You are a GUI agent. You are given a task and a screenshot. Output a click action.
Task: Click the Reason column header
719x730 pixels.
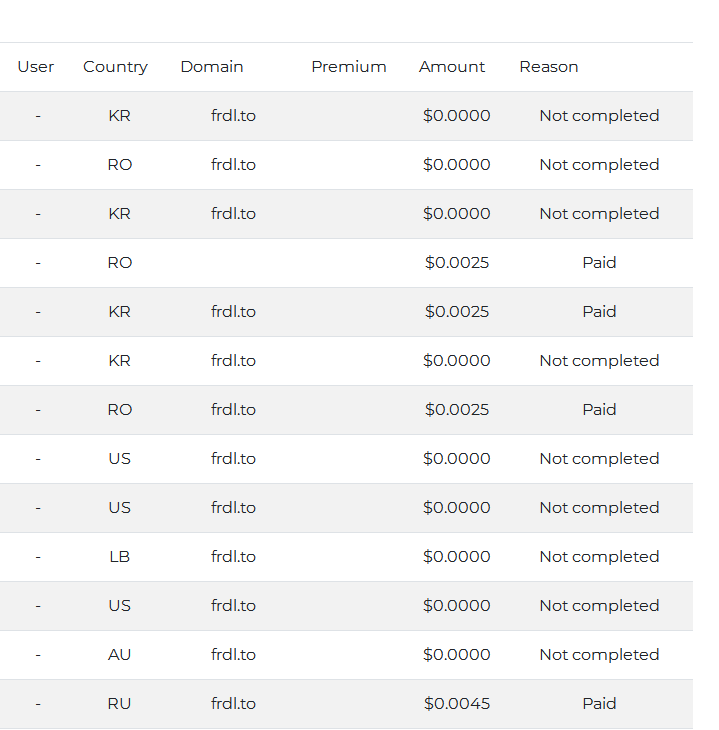tap(548, 67)
